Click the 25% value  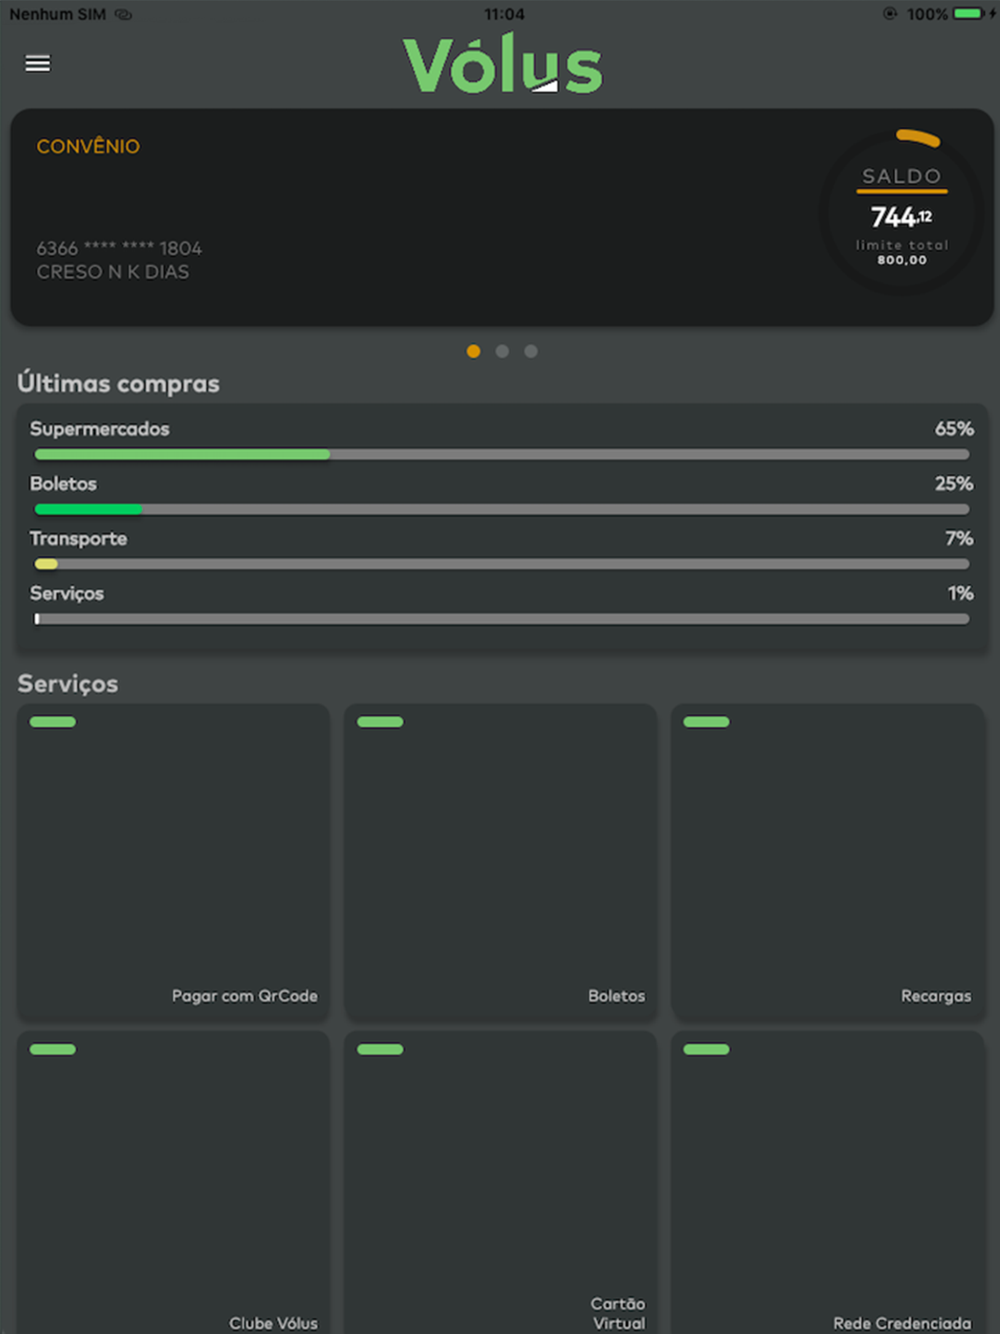954,483
